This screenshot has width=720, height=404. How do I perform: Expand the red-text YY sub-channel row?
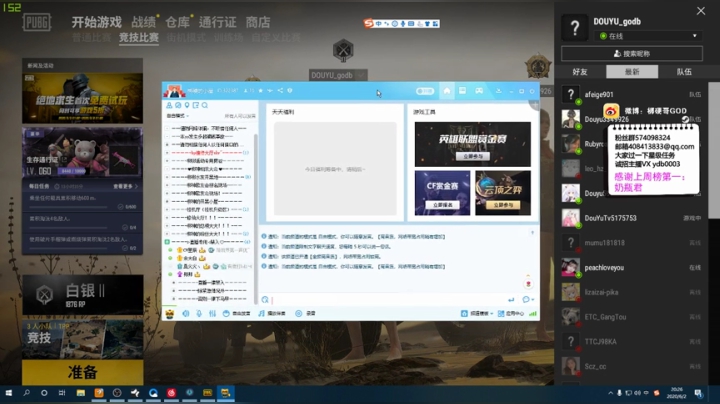pos(167,152)
